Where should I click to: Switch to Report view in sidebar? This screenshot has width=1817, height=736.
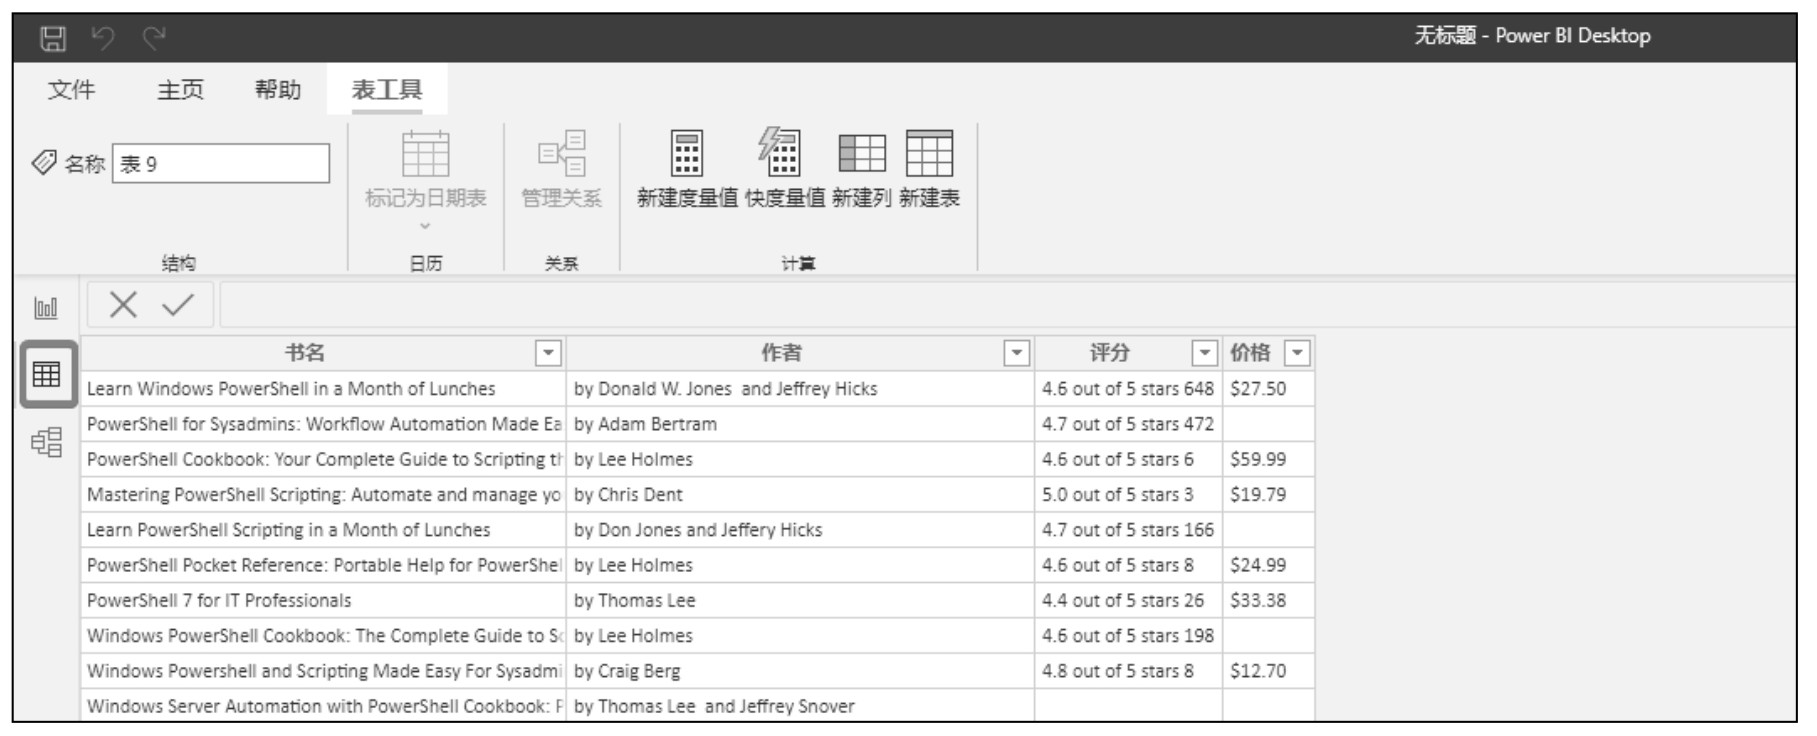46,307
